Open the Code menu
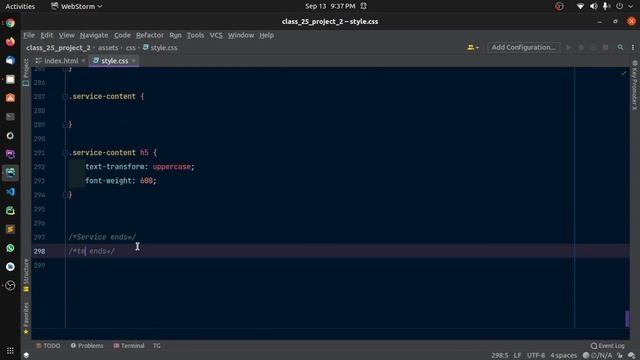 point(122,35)
